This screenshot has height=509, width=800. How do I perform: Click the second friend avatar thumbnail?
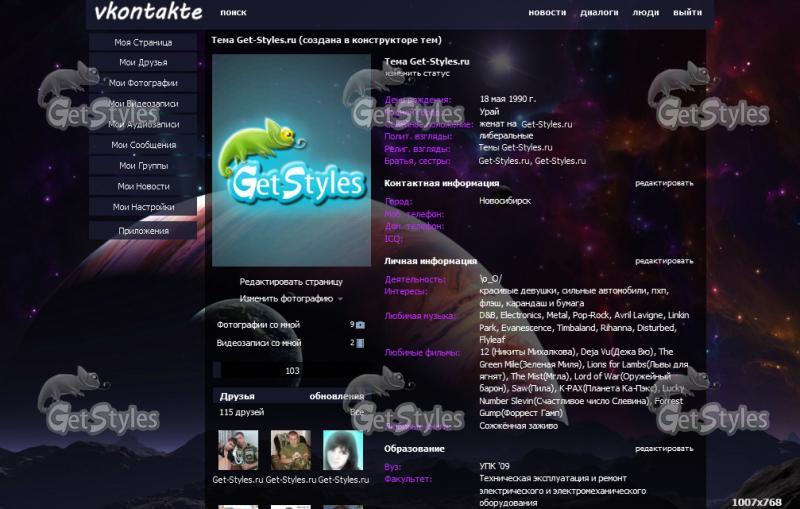point(291,450)
